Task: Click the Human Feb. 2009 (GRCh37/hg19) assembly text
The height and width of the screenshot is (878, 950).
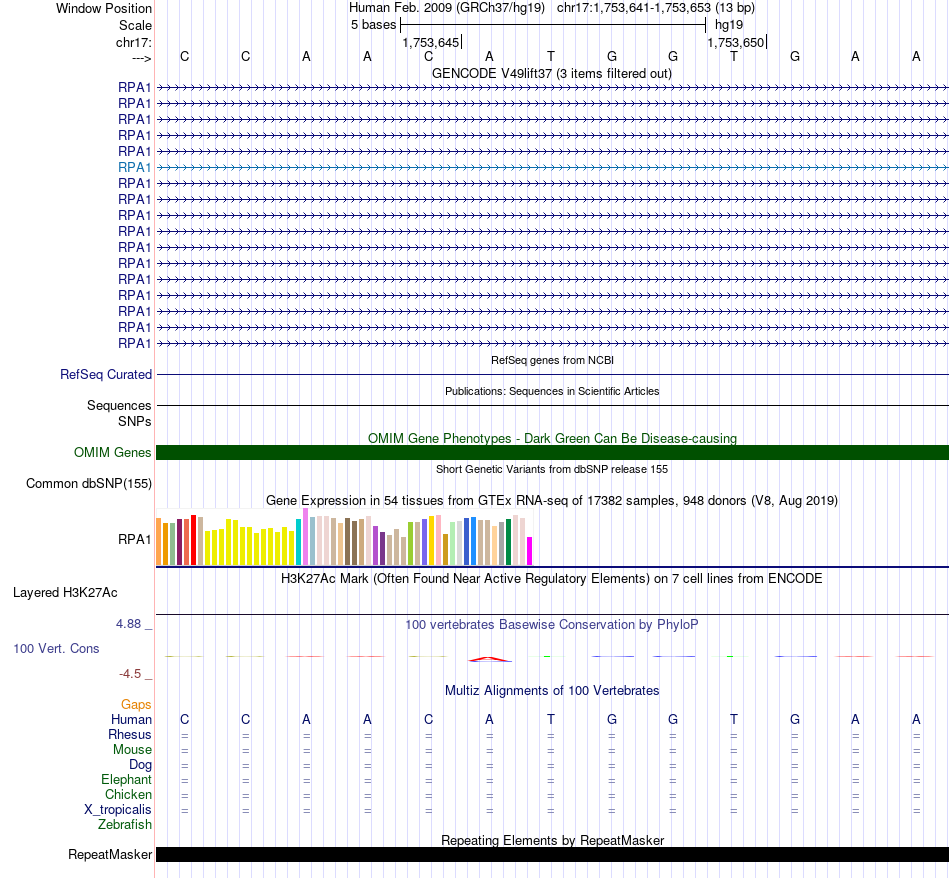Action: point(447,8)
